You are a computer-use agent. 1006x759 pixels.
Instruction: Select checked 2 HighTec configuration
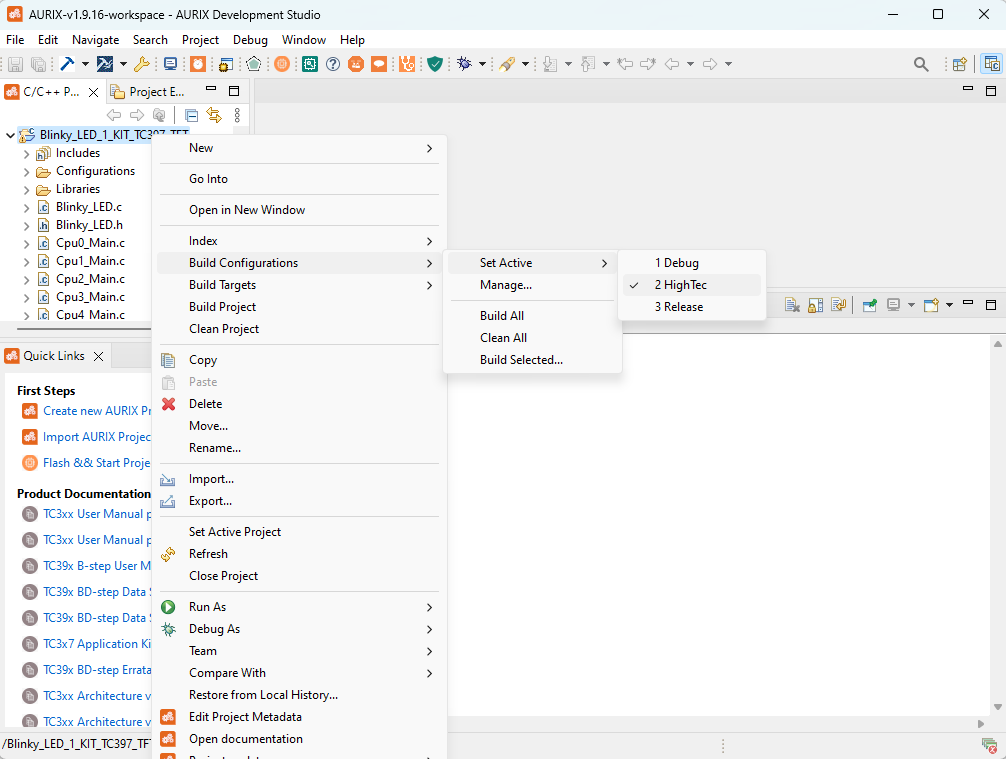click(680, 285)
